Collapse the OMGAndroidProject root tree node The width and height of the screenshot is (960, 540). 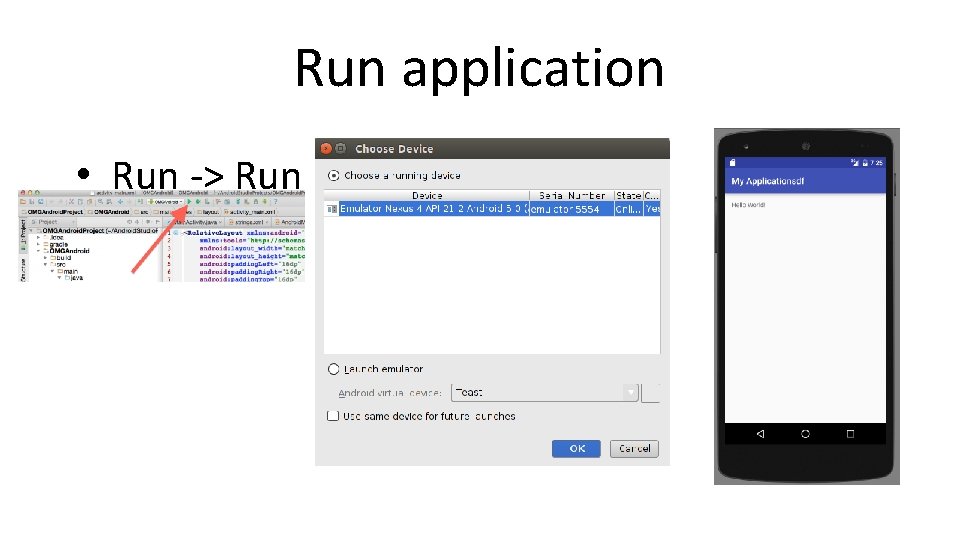(31, 231)
